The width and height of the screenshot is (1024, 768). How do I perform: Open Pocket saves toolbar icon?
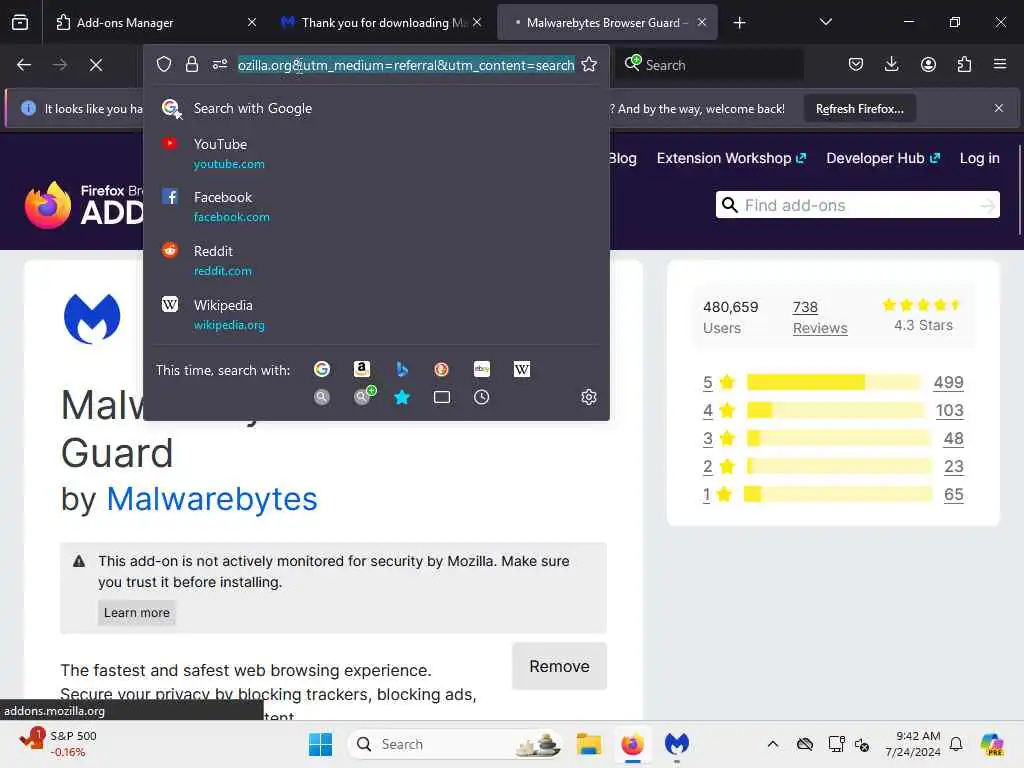pyautogui.click(x=856, y=64)
